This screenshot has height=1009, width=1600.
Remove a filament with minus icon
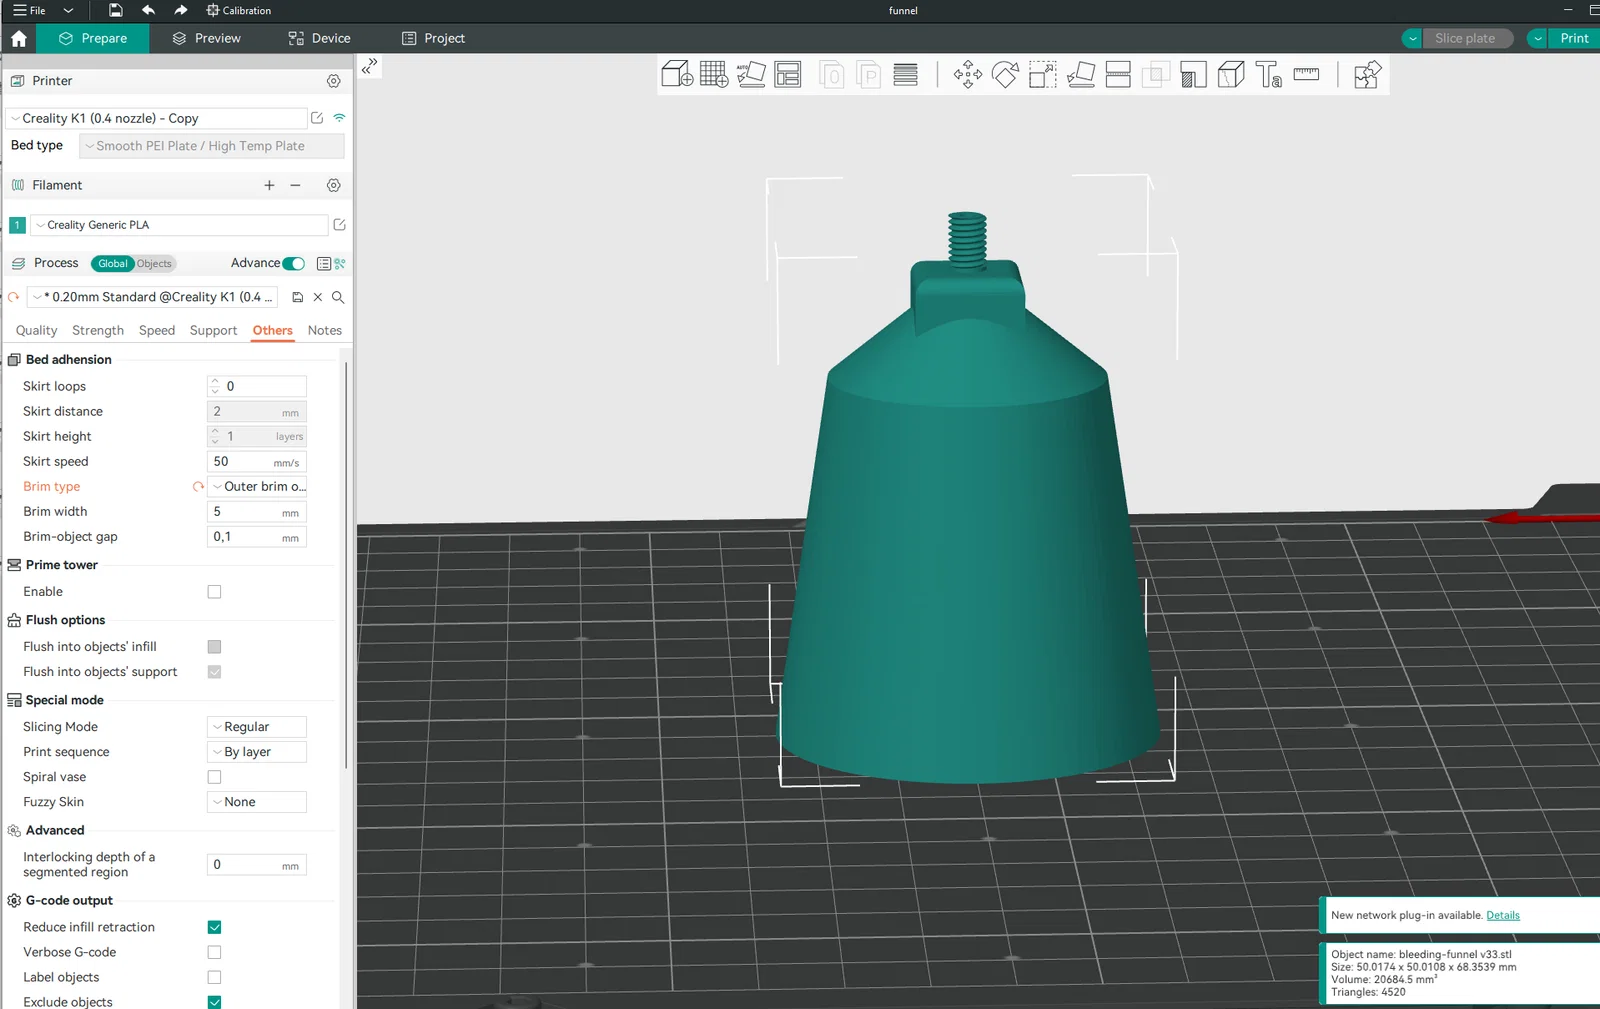[295, 185]
